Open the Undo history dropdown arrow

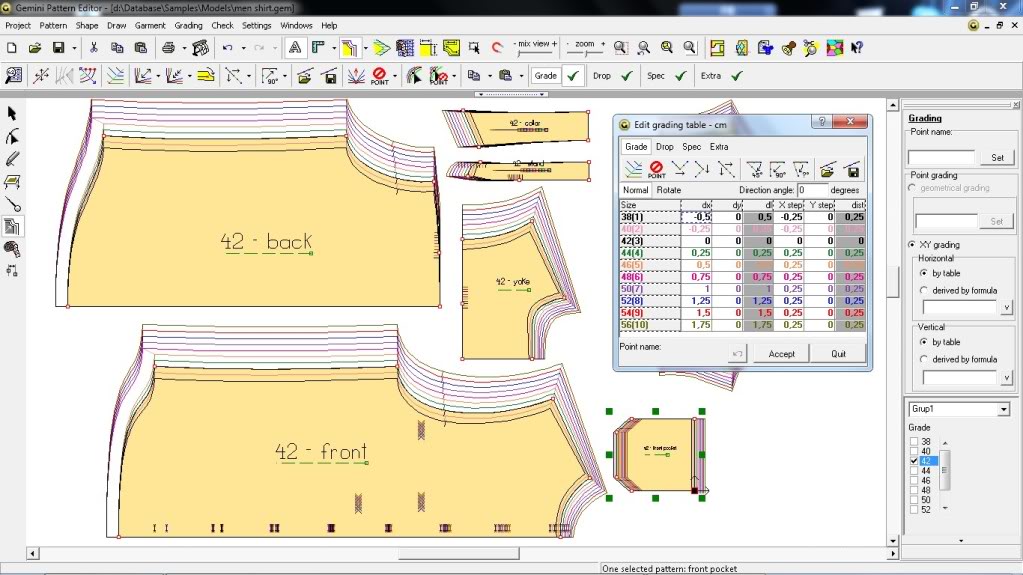pyautogui.click(x=243, y=47)
